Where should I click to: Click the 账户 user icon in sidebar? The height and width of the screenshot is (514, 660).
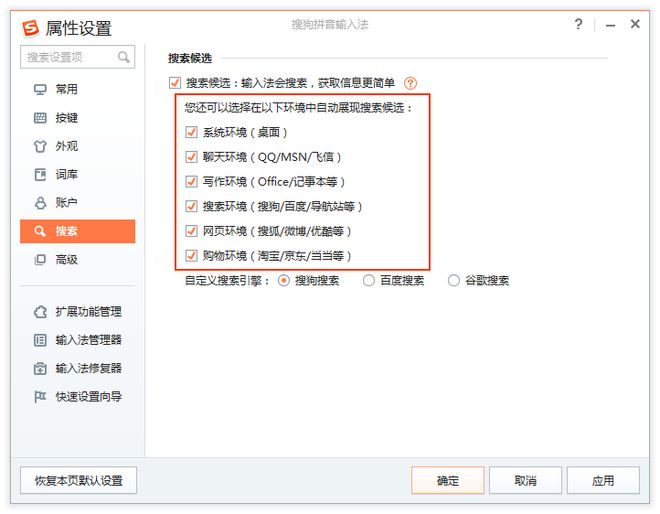[40, 203]
